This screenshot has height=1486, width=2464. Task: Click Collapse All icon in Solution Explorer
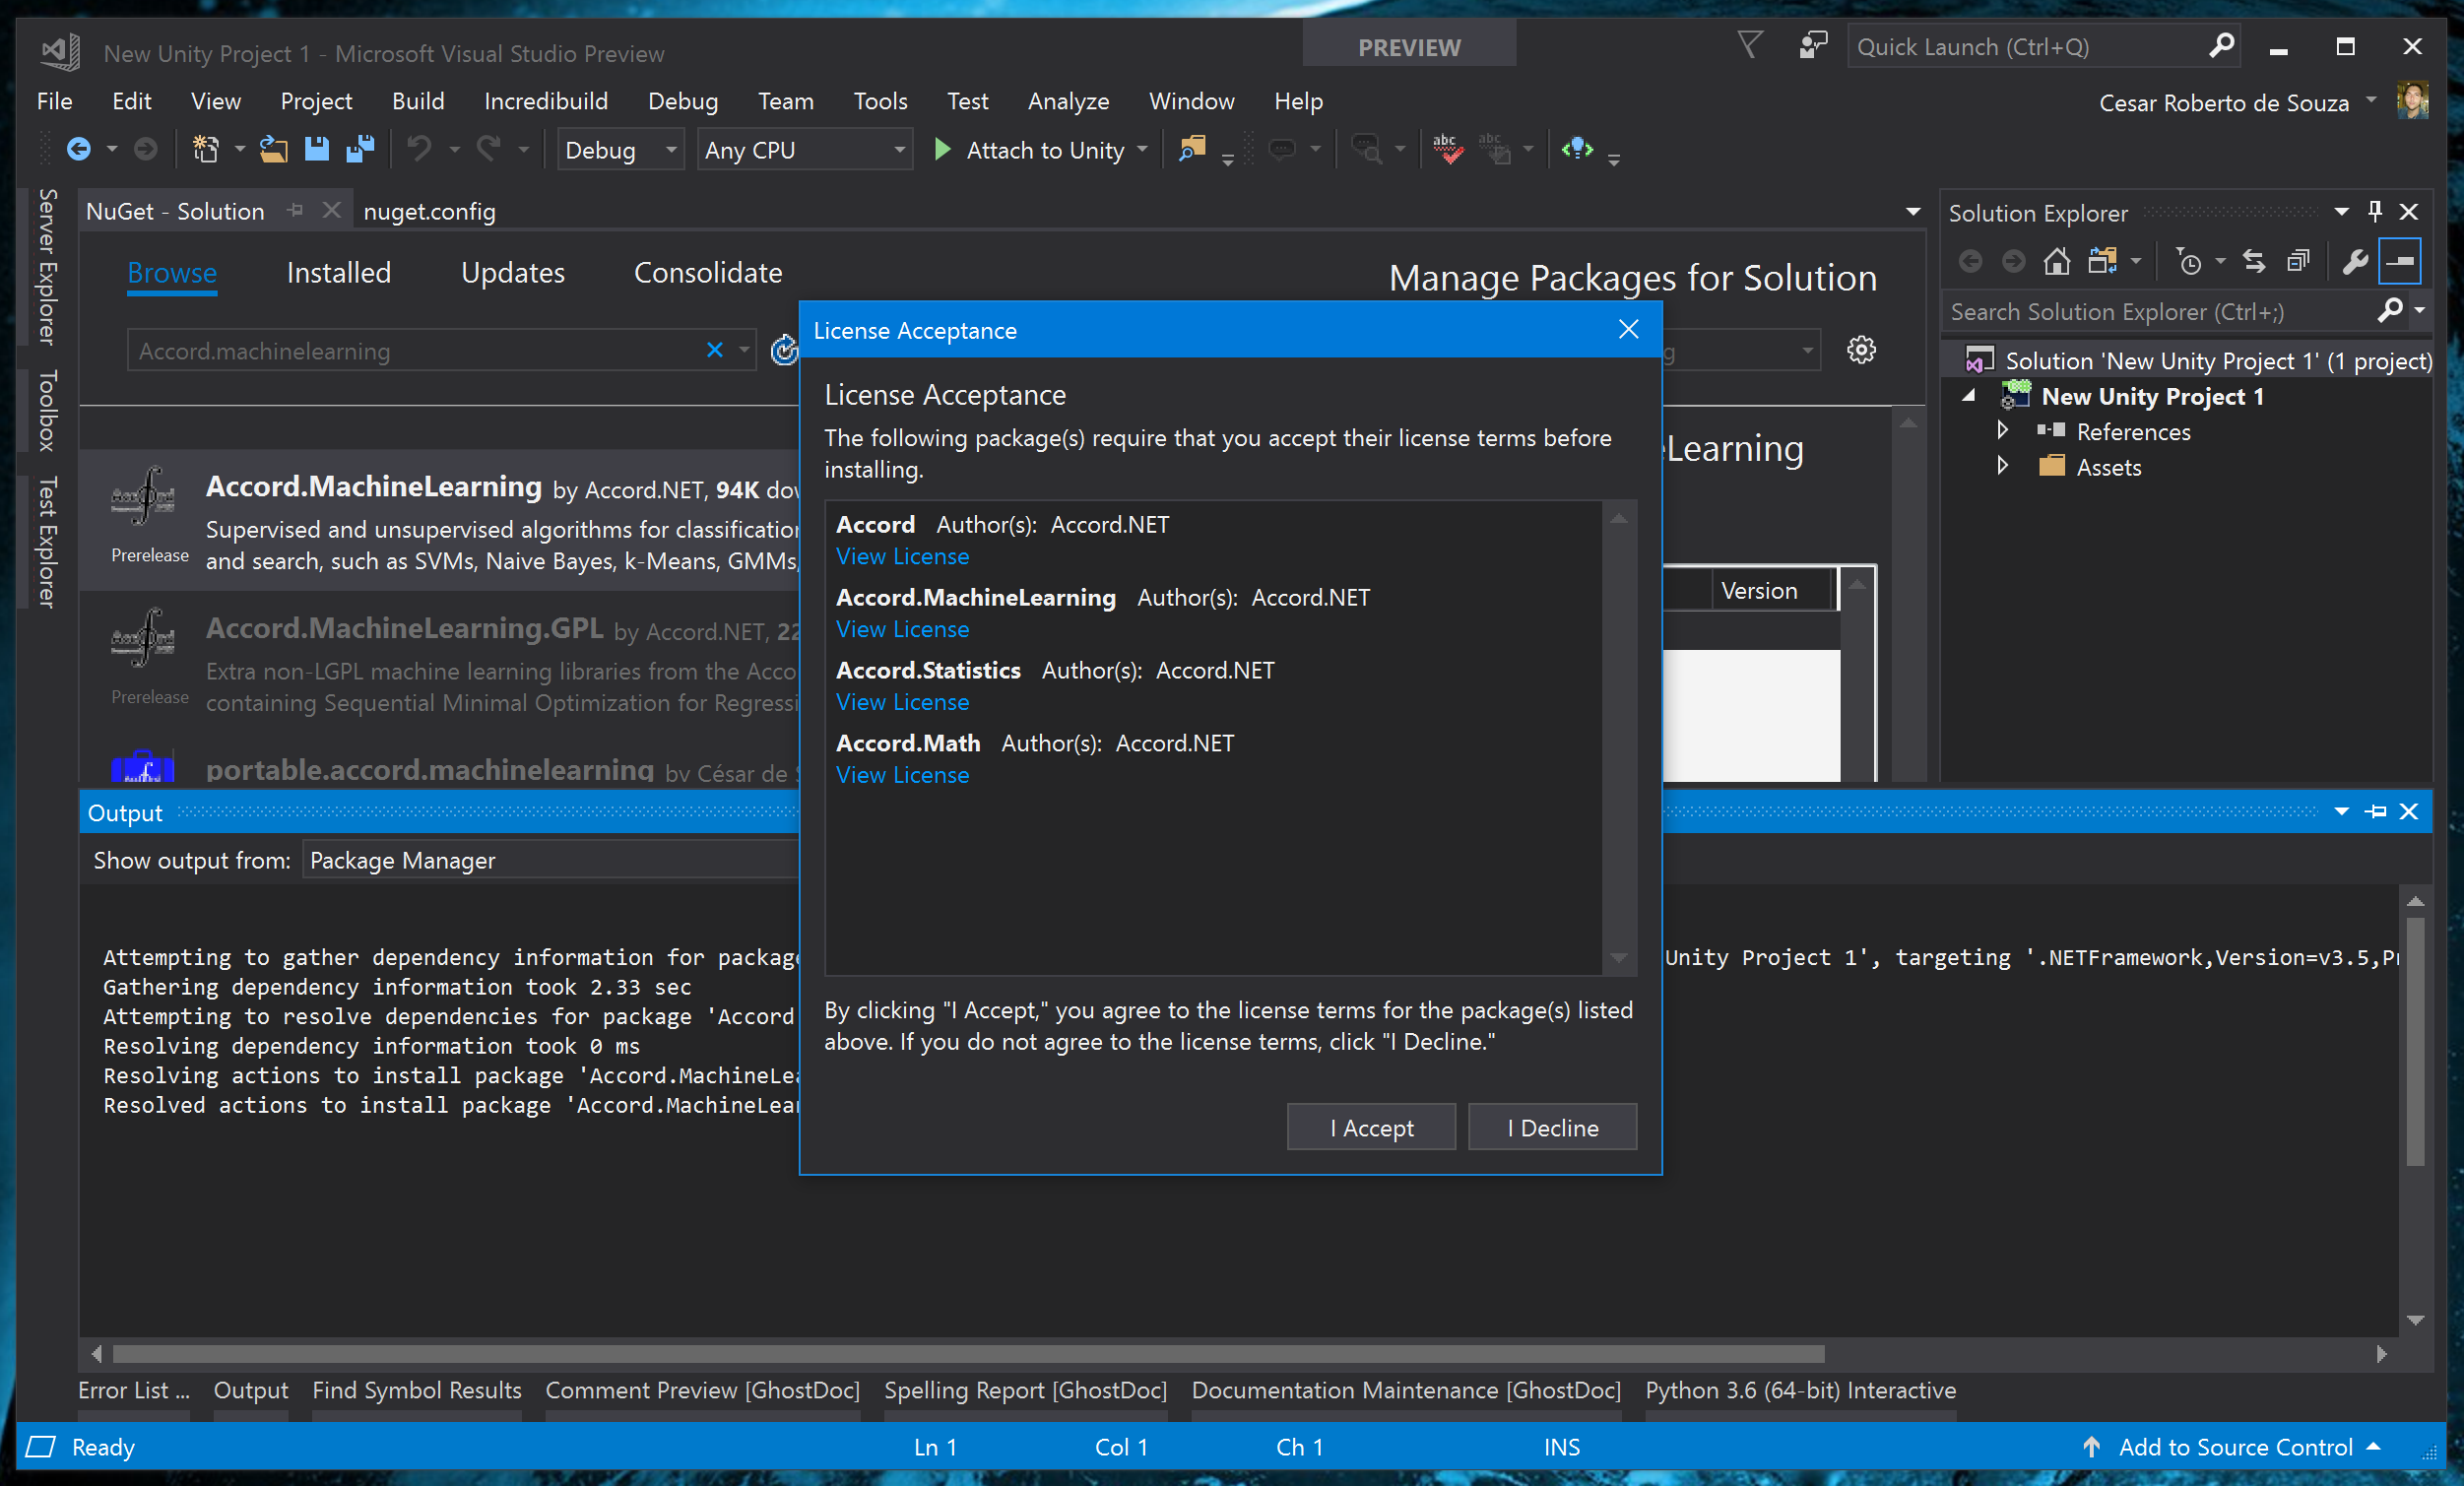tap(2298, 262)
